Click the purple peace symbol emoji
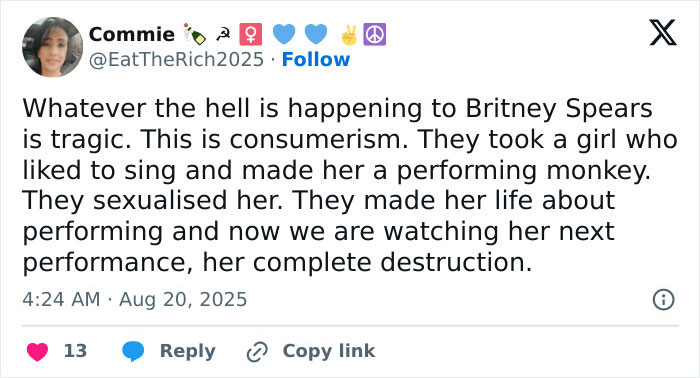 (375, 34)
